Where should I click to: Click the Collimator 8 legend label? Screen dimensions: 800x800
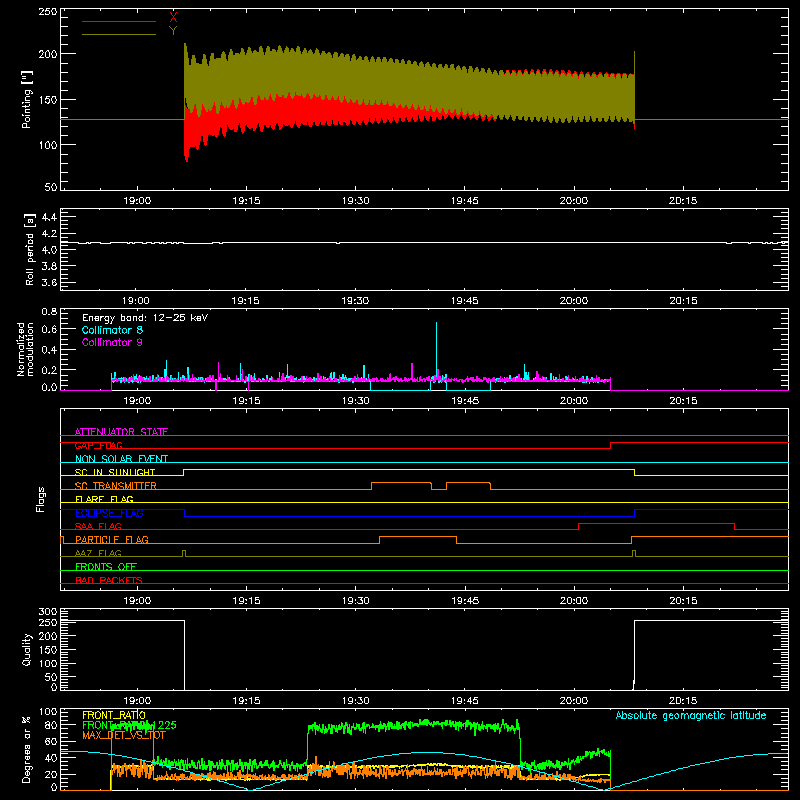[x=112, y=330]
